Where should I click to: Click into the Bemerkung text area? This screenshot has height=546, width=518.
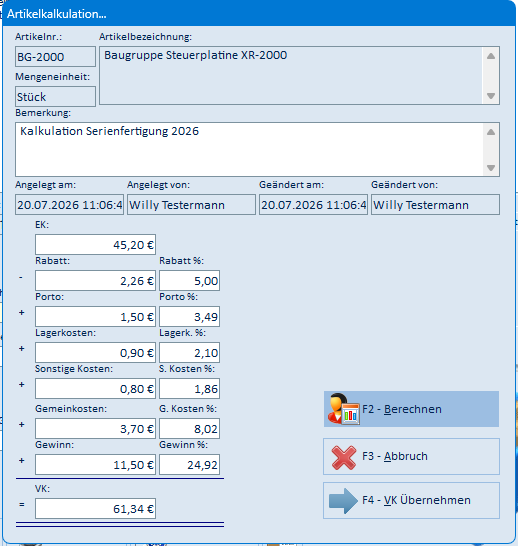249,149
